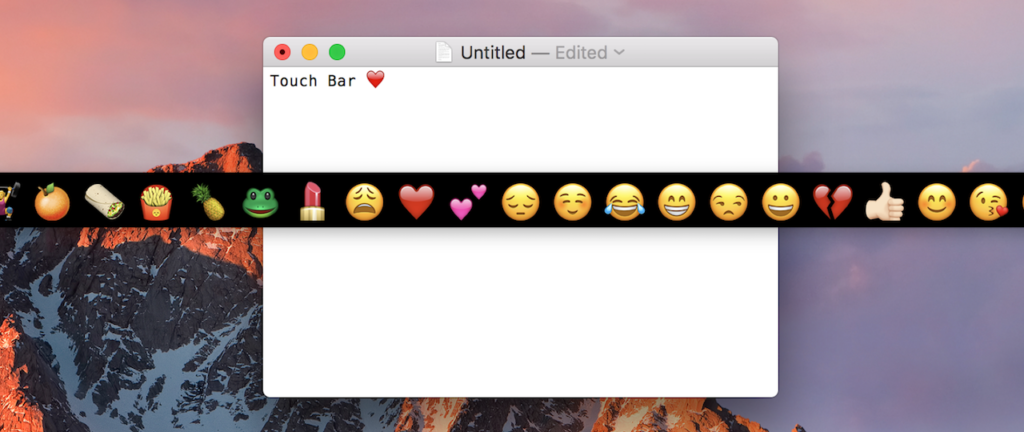Screen dimensions: 1024x432
Task: Insert the frog face emoji
Action: (260, 202)
